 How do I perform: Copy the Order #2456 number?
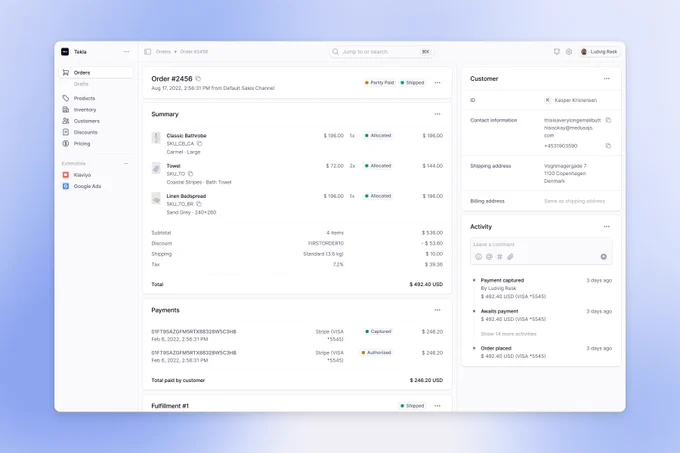[x=198, y=78]
